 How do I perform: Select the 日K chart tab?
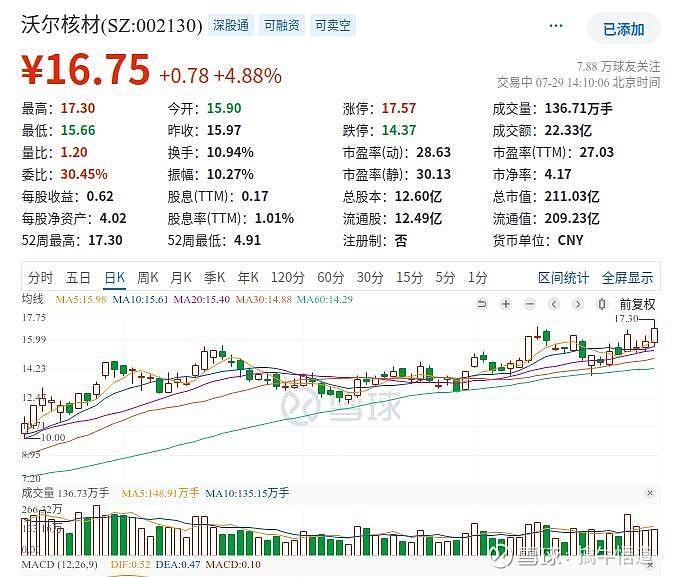(x=115, y=278)
